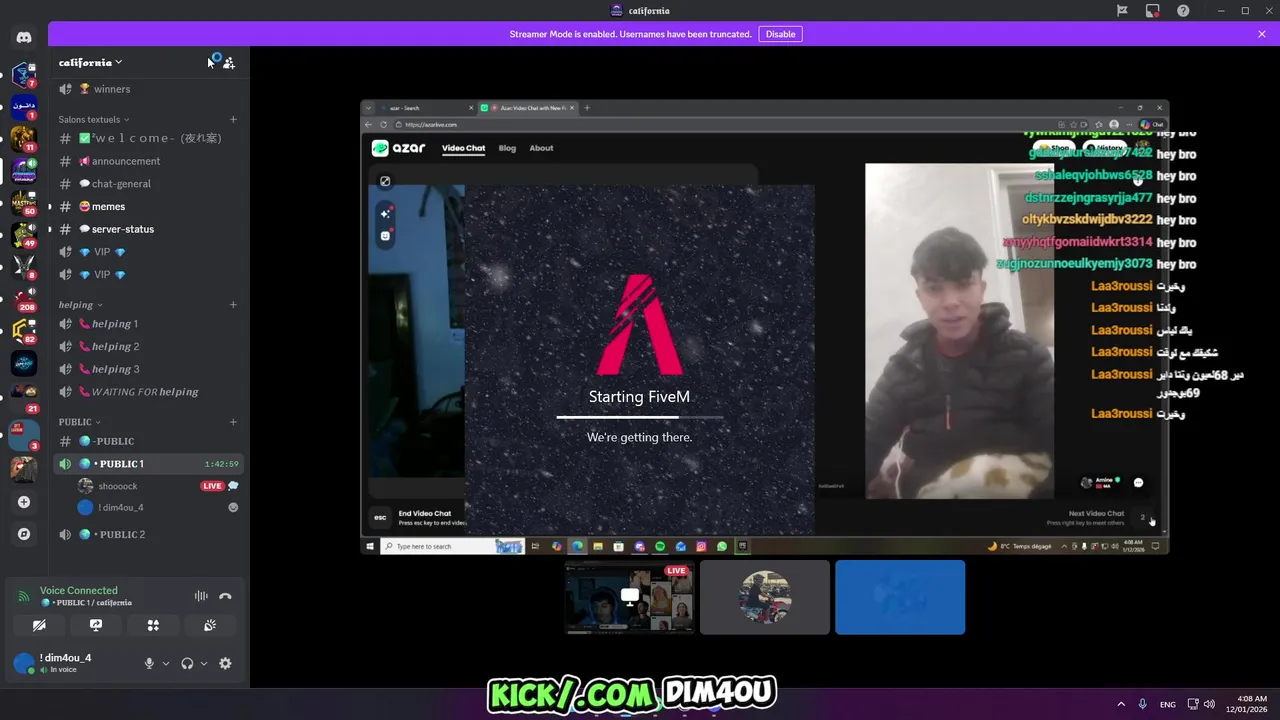The height and width of the screenshot is (720, 1280).
Task: Open Discord direct messages home icon
Action: tap(24, 38)
